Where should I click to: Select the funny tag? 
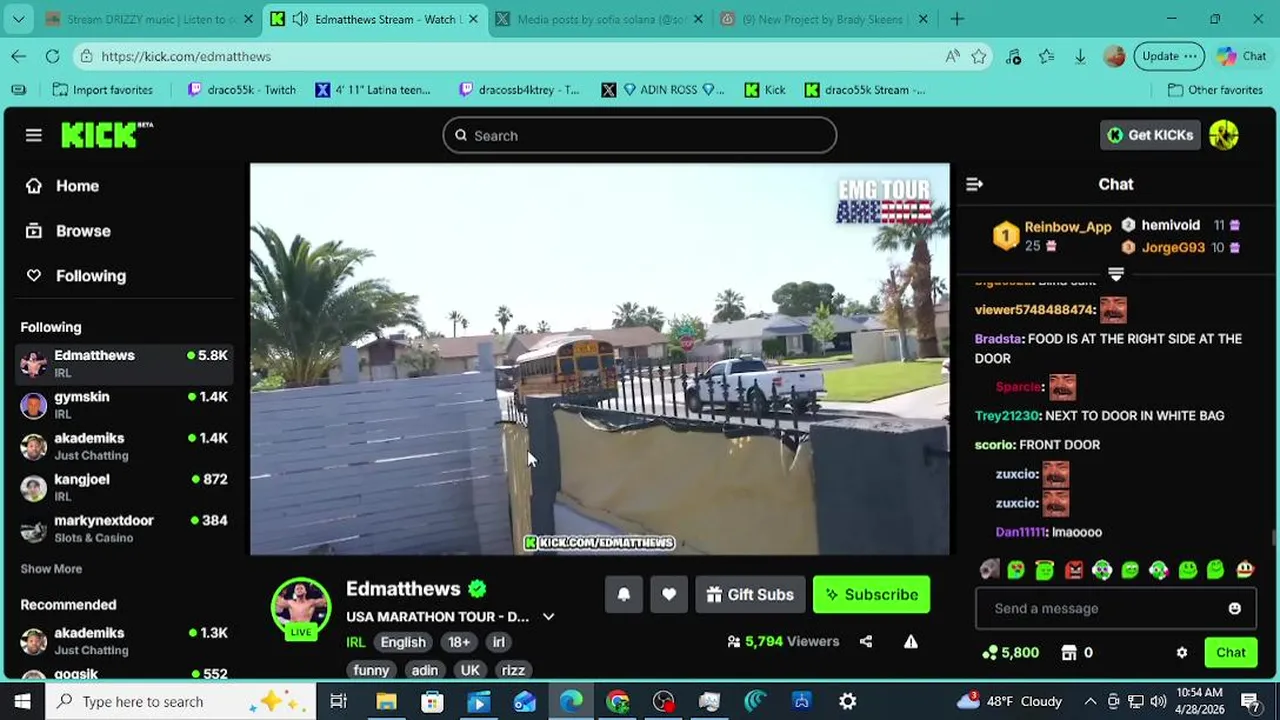[371, 670]
